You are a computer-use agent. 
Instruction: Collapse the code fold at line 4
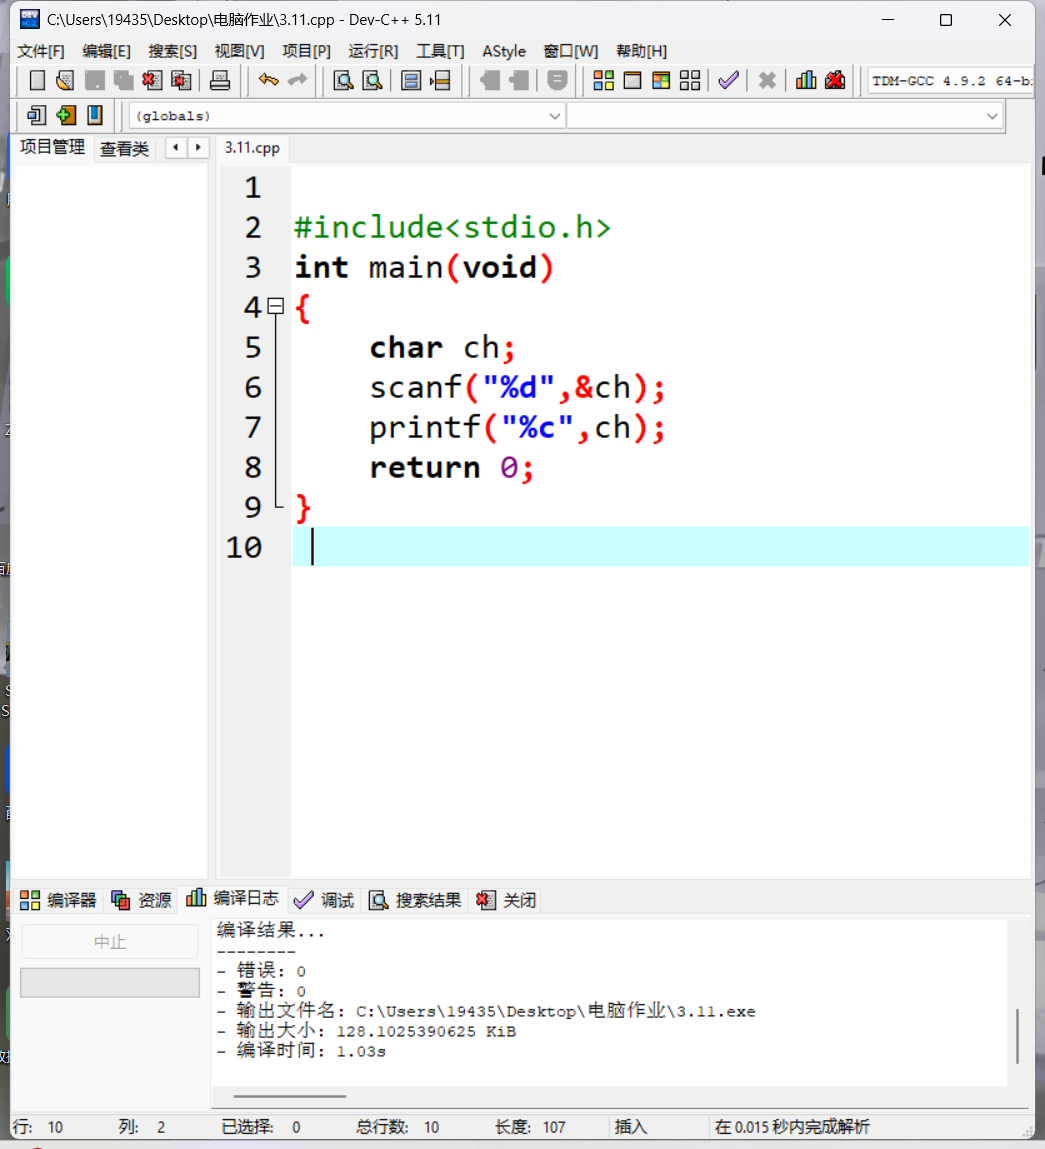276,306
